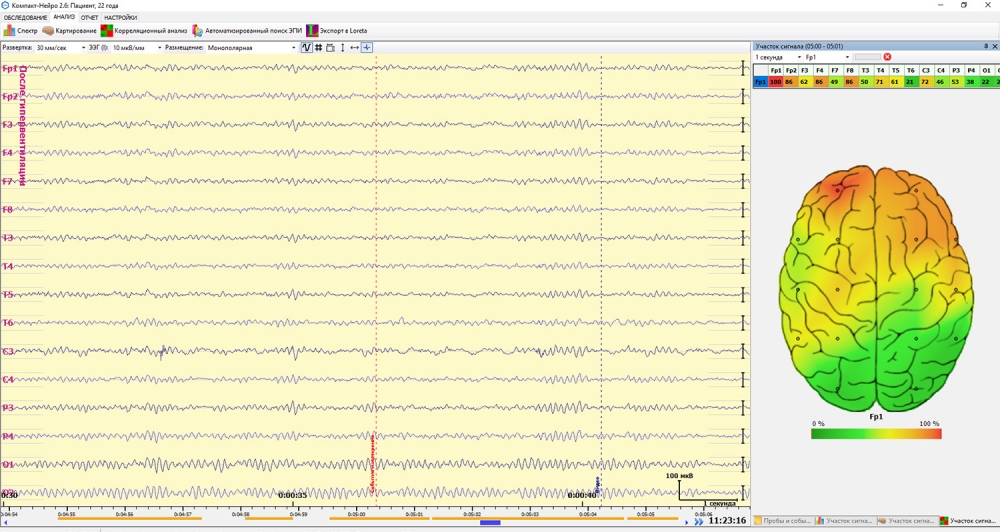1000x532 pixels.
Task: Click Экспорт в Loreta icon
Action: click(x=336, y=31)
